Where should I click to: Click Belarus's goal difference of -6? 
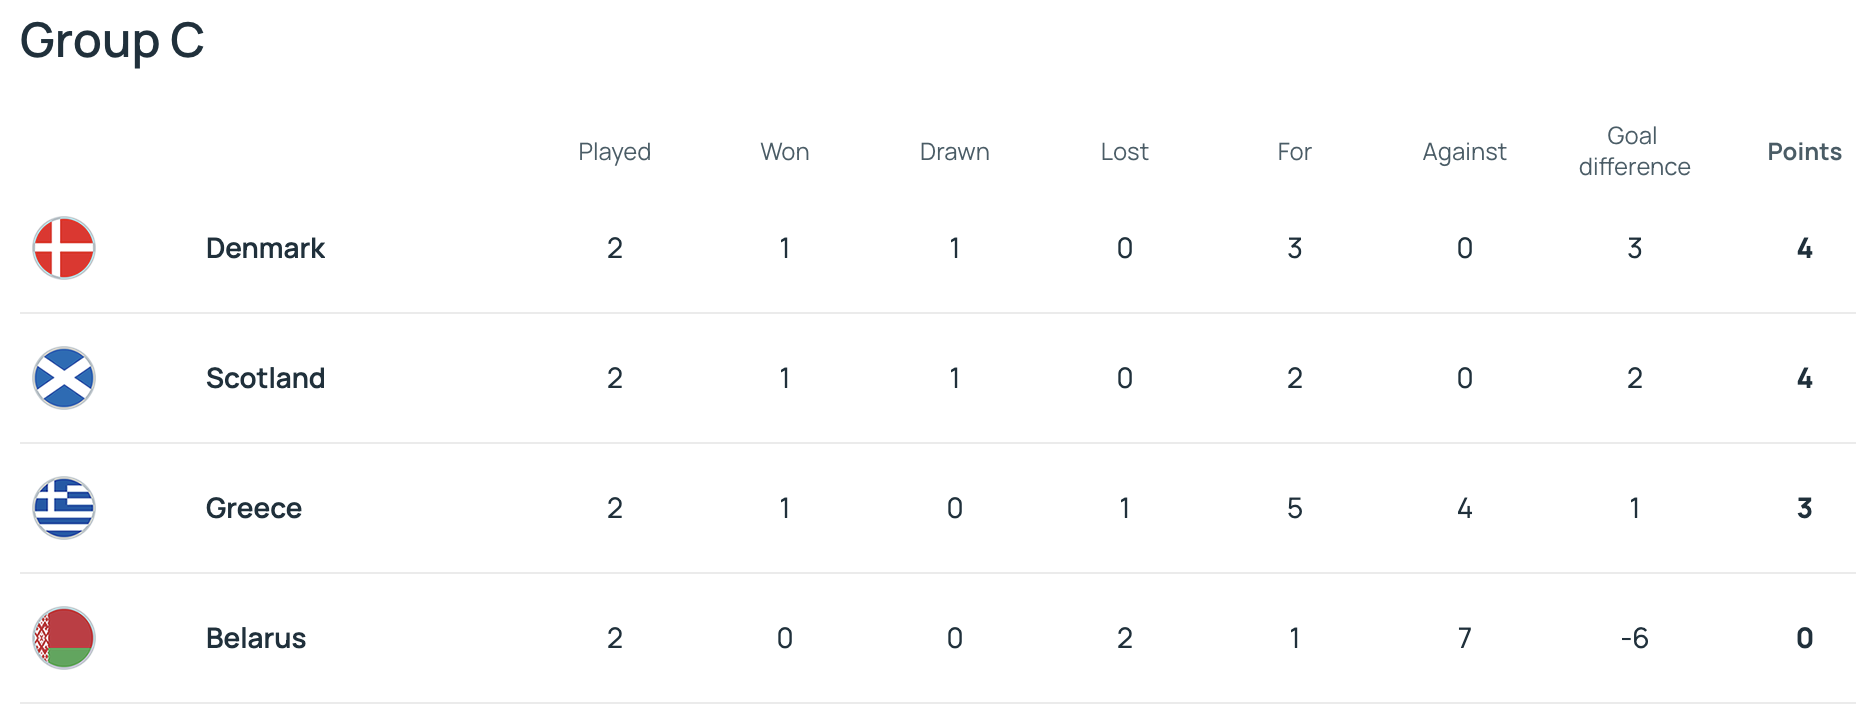pyautogui.click(x=1634, y=638)
